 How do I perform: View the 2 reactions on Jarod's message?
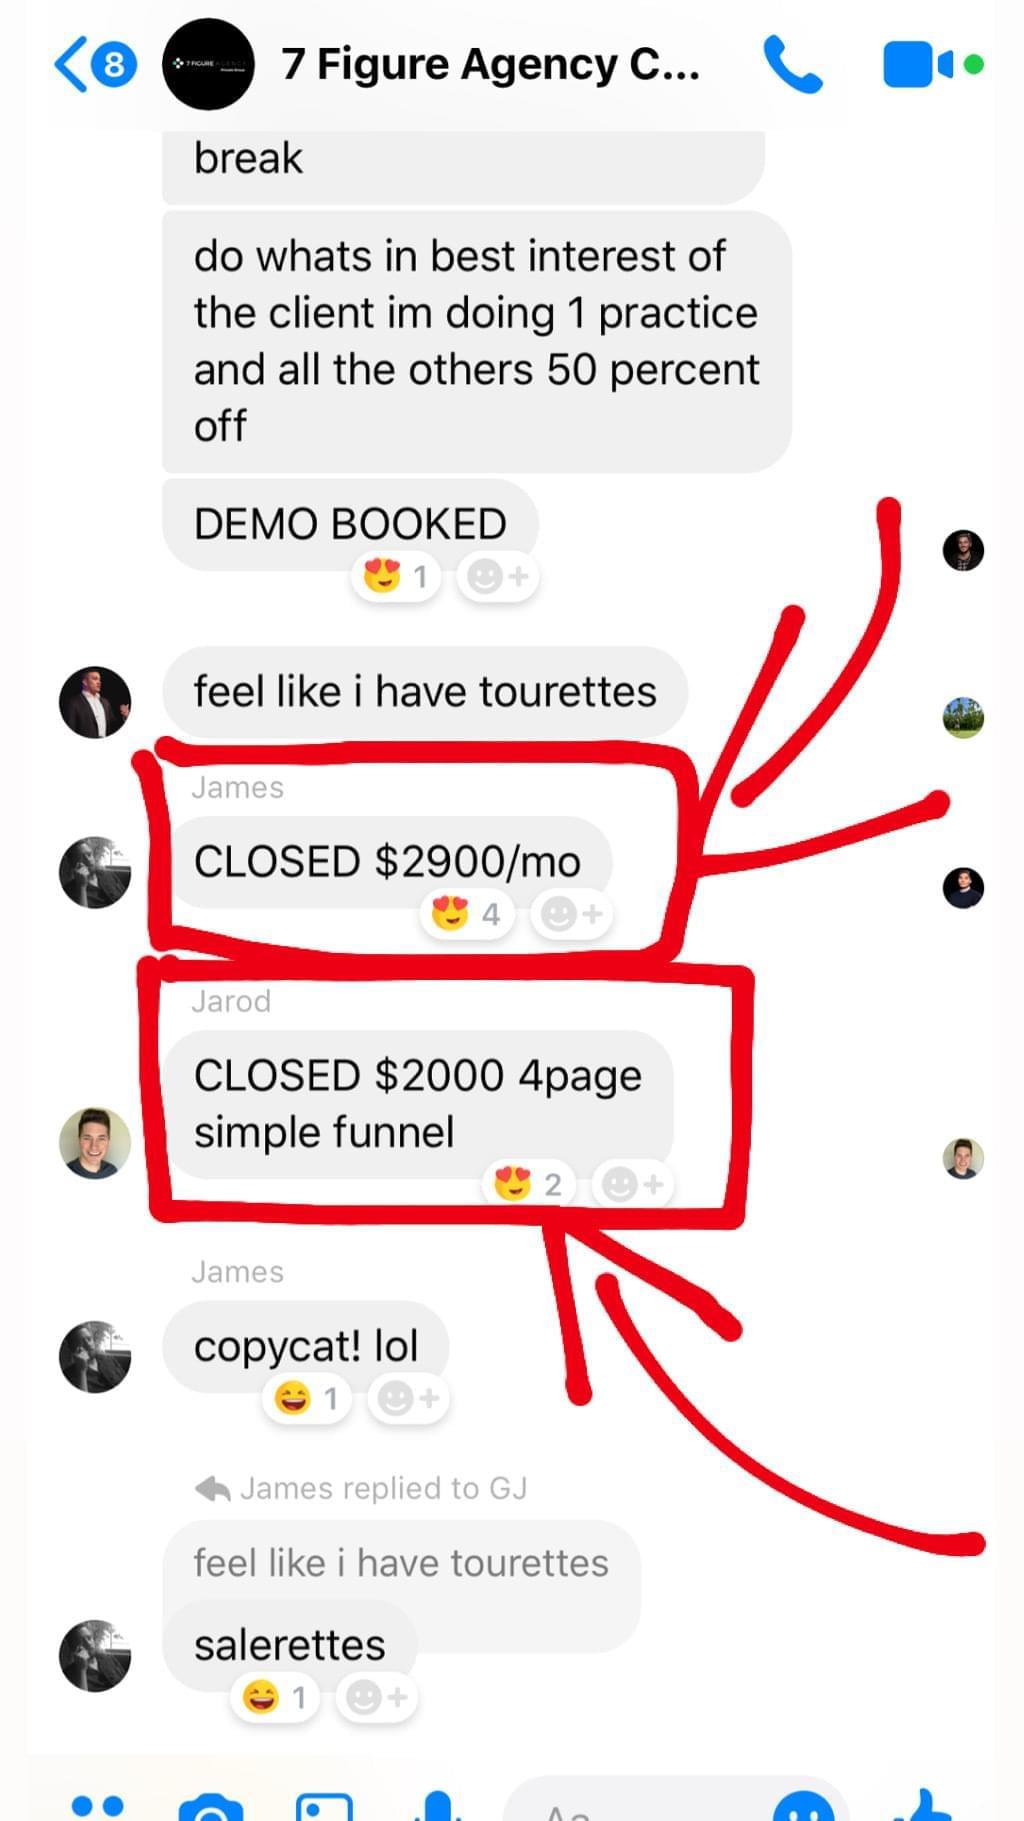[528, 1185]
